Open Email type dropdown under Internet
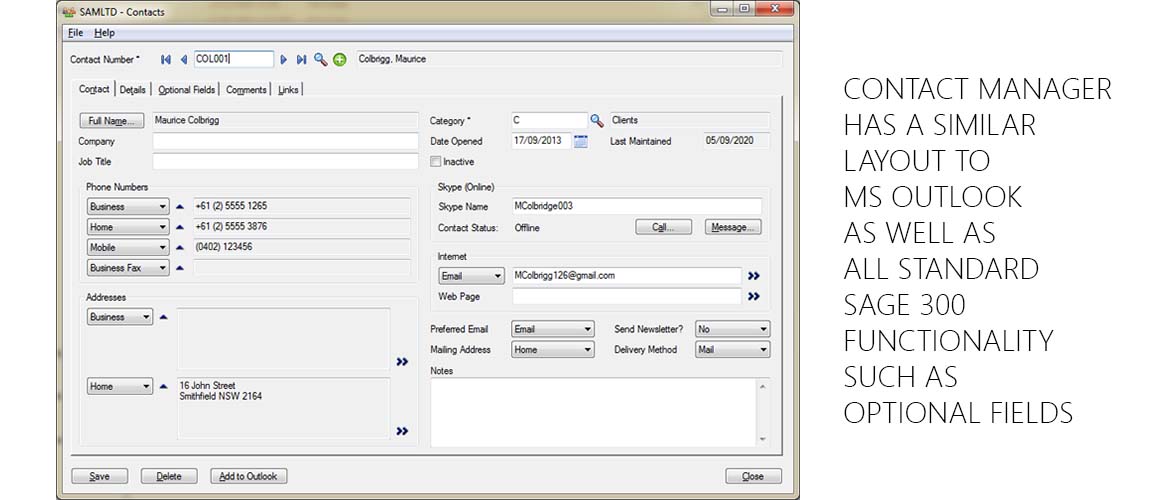The width and height of the screenshot is (1170, 500). (472, 276)
